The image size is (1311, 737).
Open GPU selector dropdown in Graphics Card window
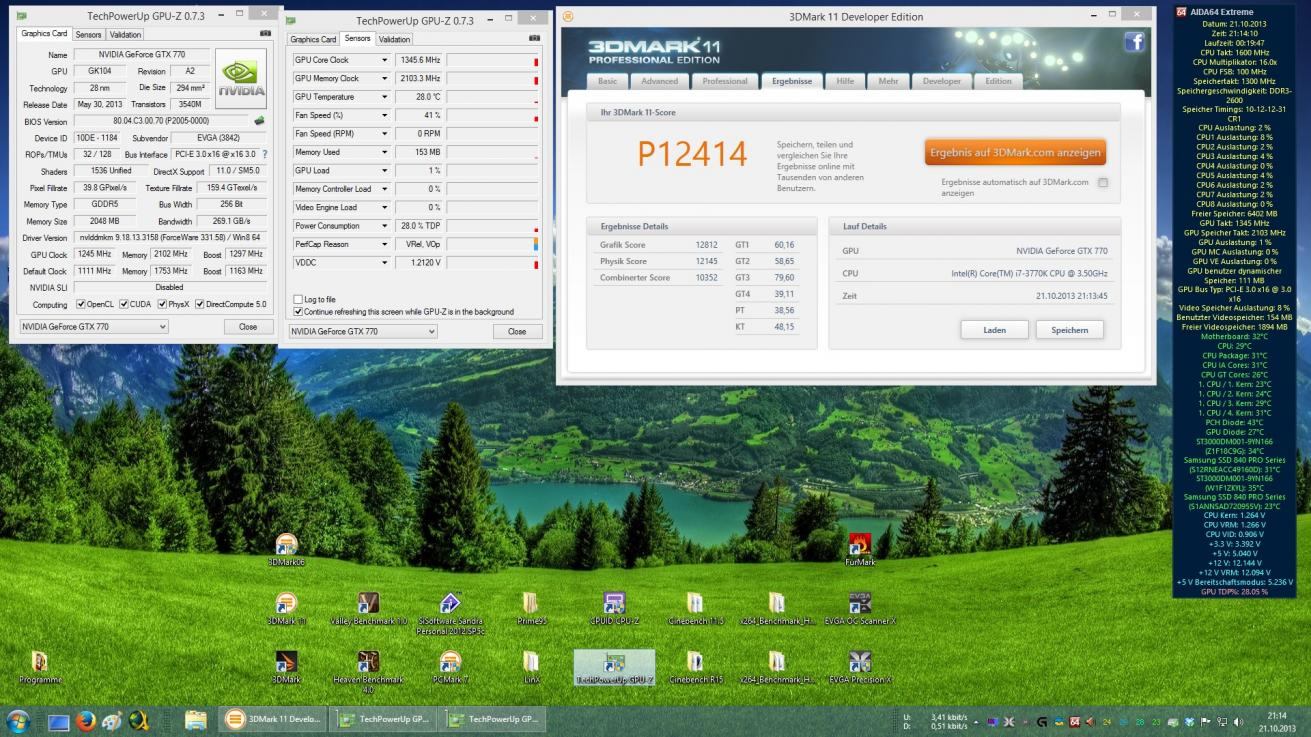94,327
